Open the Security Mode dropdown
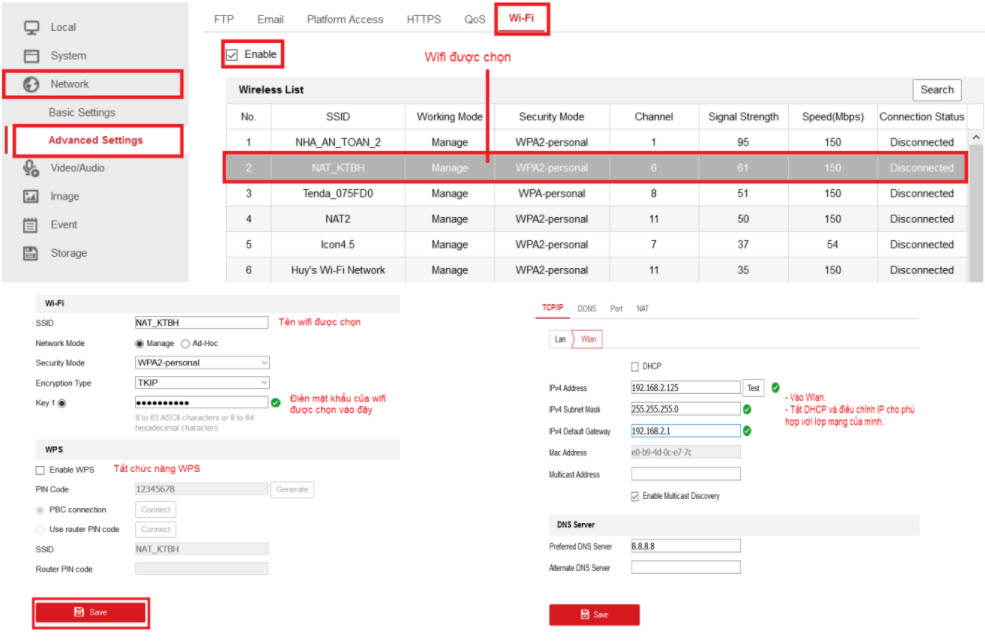The image size is (985, 643). pos(202,363)
